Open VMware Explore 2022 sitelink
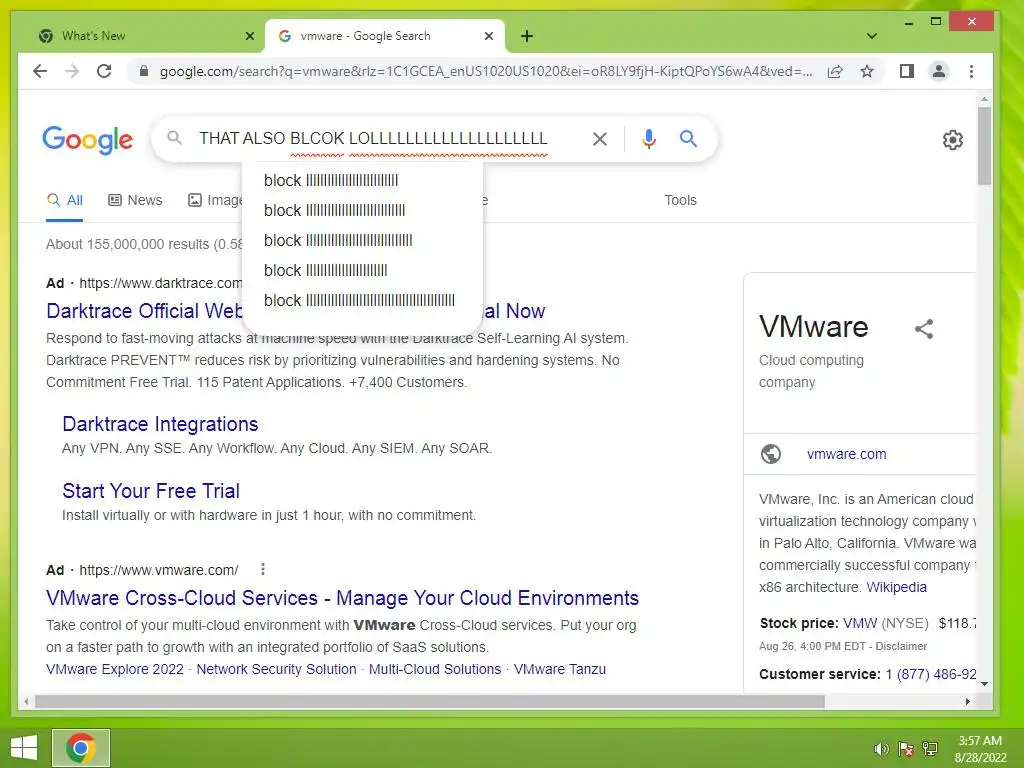1024x768 pixels. click(x=115, y=669)
